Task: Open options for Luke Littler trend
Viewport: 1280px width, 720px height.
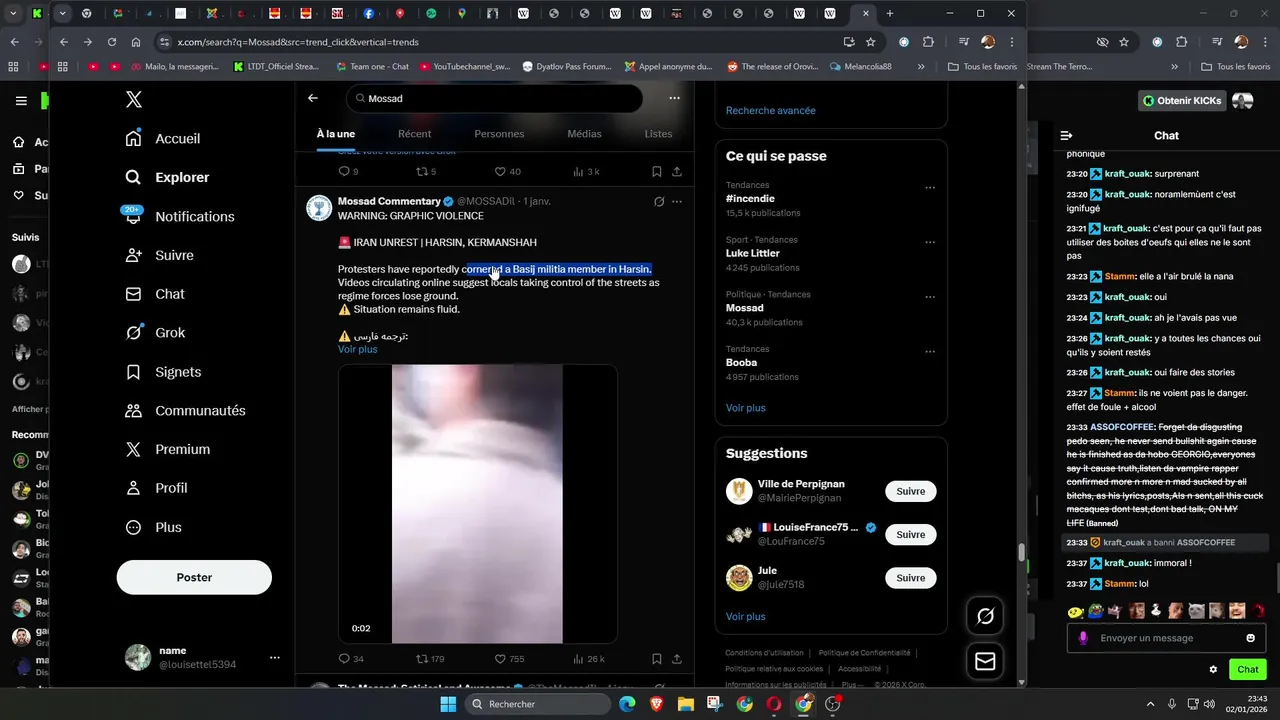Action: tap(930, 242)
